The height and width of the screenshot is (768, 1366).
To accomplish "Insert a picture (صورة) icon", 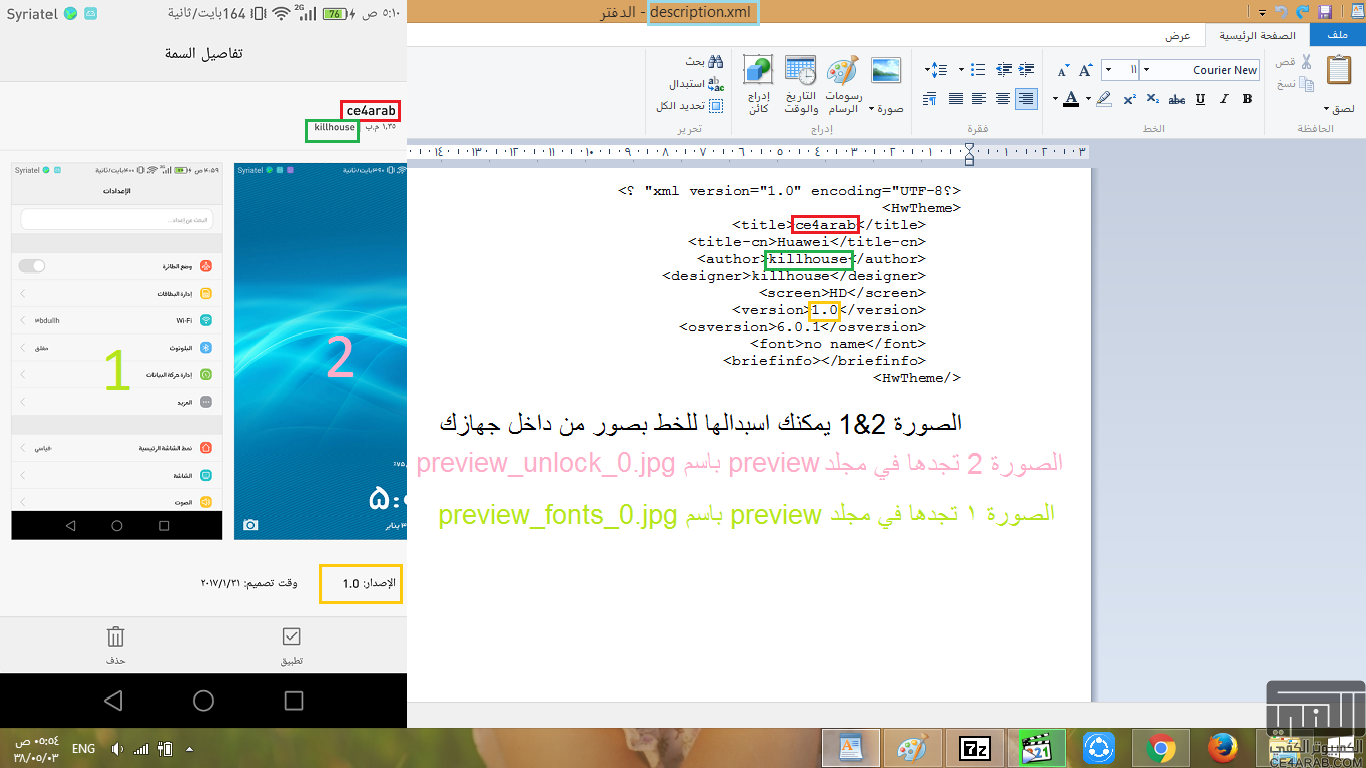I will tap(887, 71).
